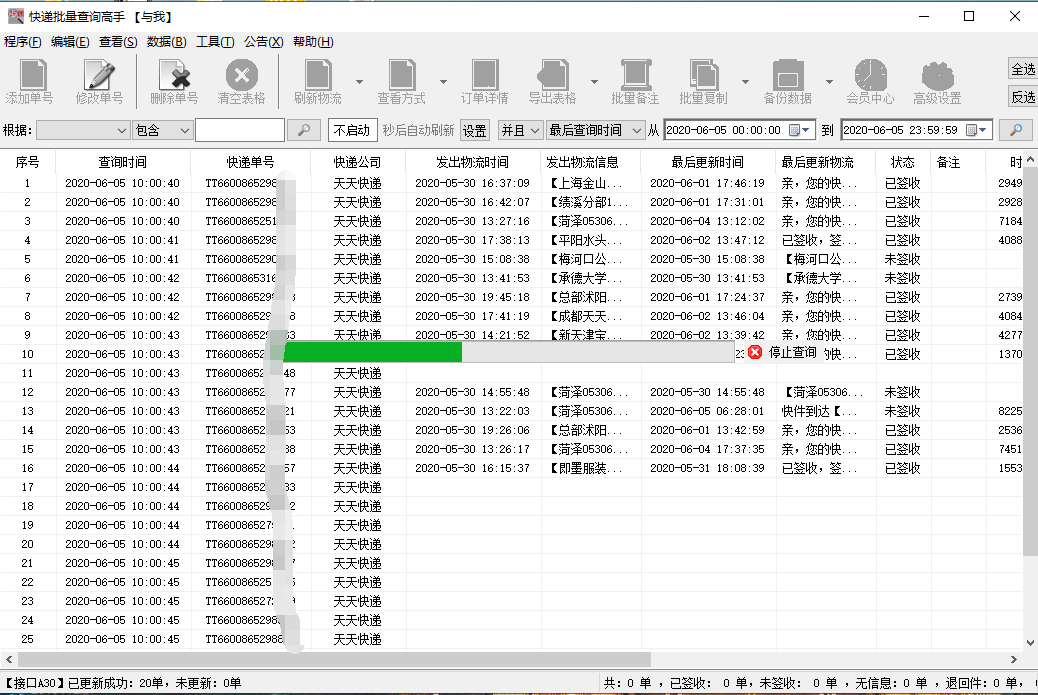Screen dimensions: 1038x695
Task: Open the 数据 menu
Action: pyautogui.click(x=168, y=42)
